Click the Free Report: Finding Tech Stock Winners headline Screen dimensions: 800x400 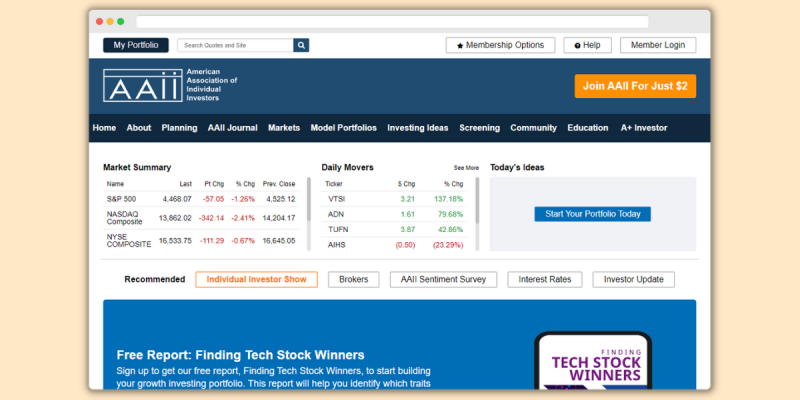[x=240, y=355]
